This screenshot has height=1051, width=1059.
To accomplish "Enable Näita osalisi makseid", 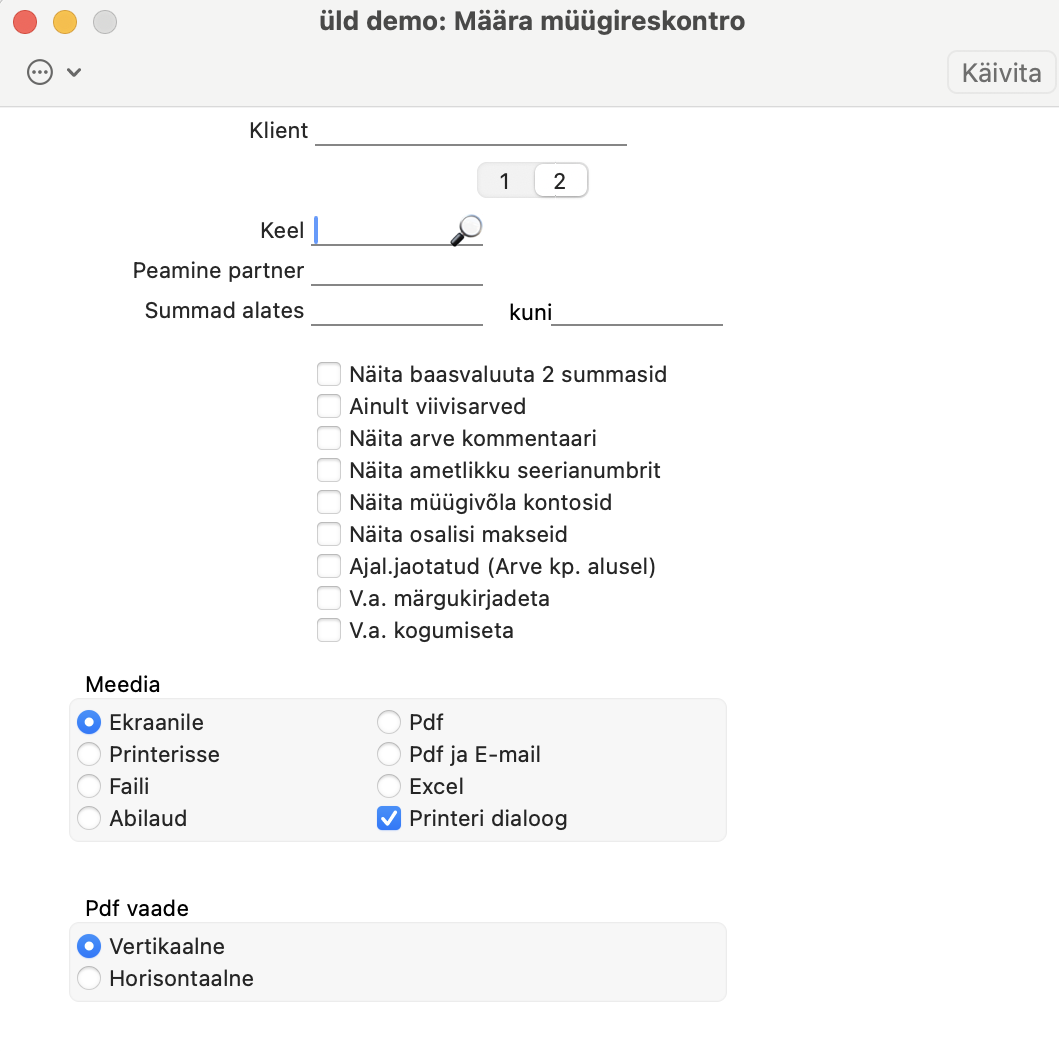I will pos(329,534).
